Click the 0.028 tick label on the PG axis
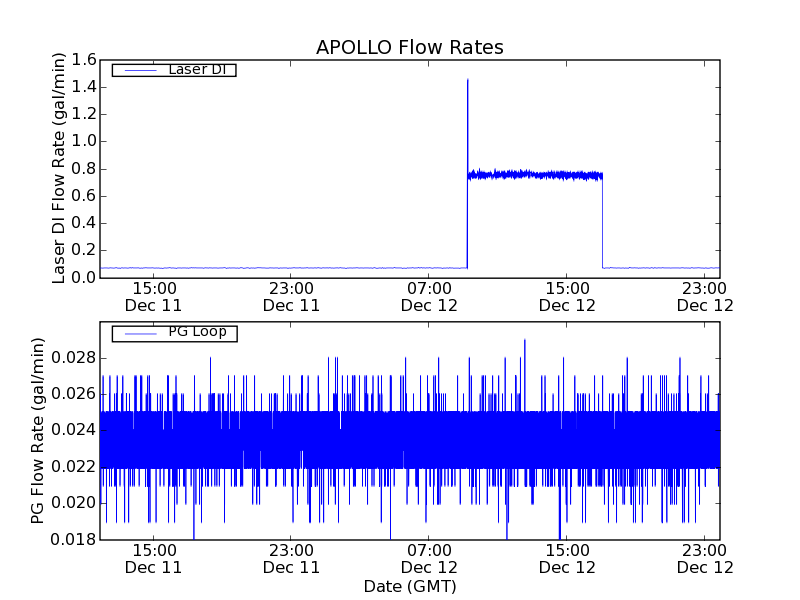The image size is (800, 600). coord(74,358)
